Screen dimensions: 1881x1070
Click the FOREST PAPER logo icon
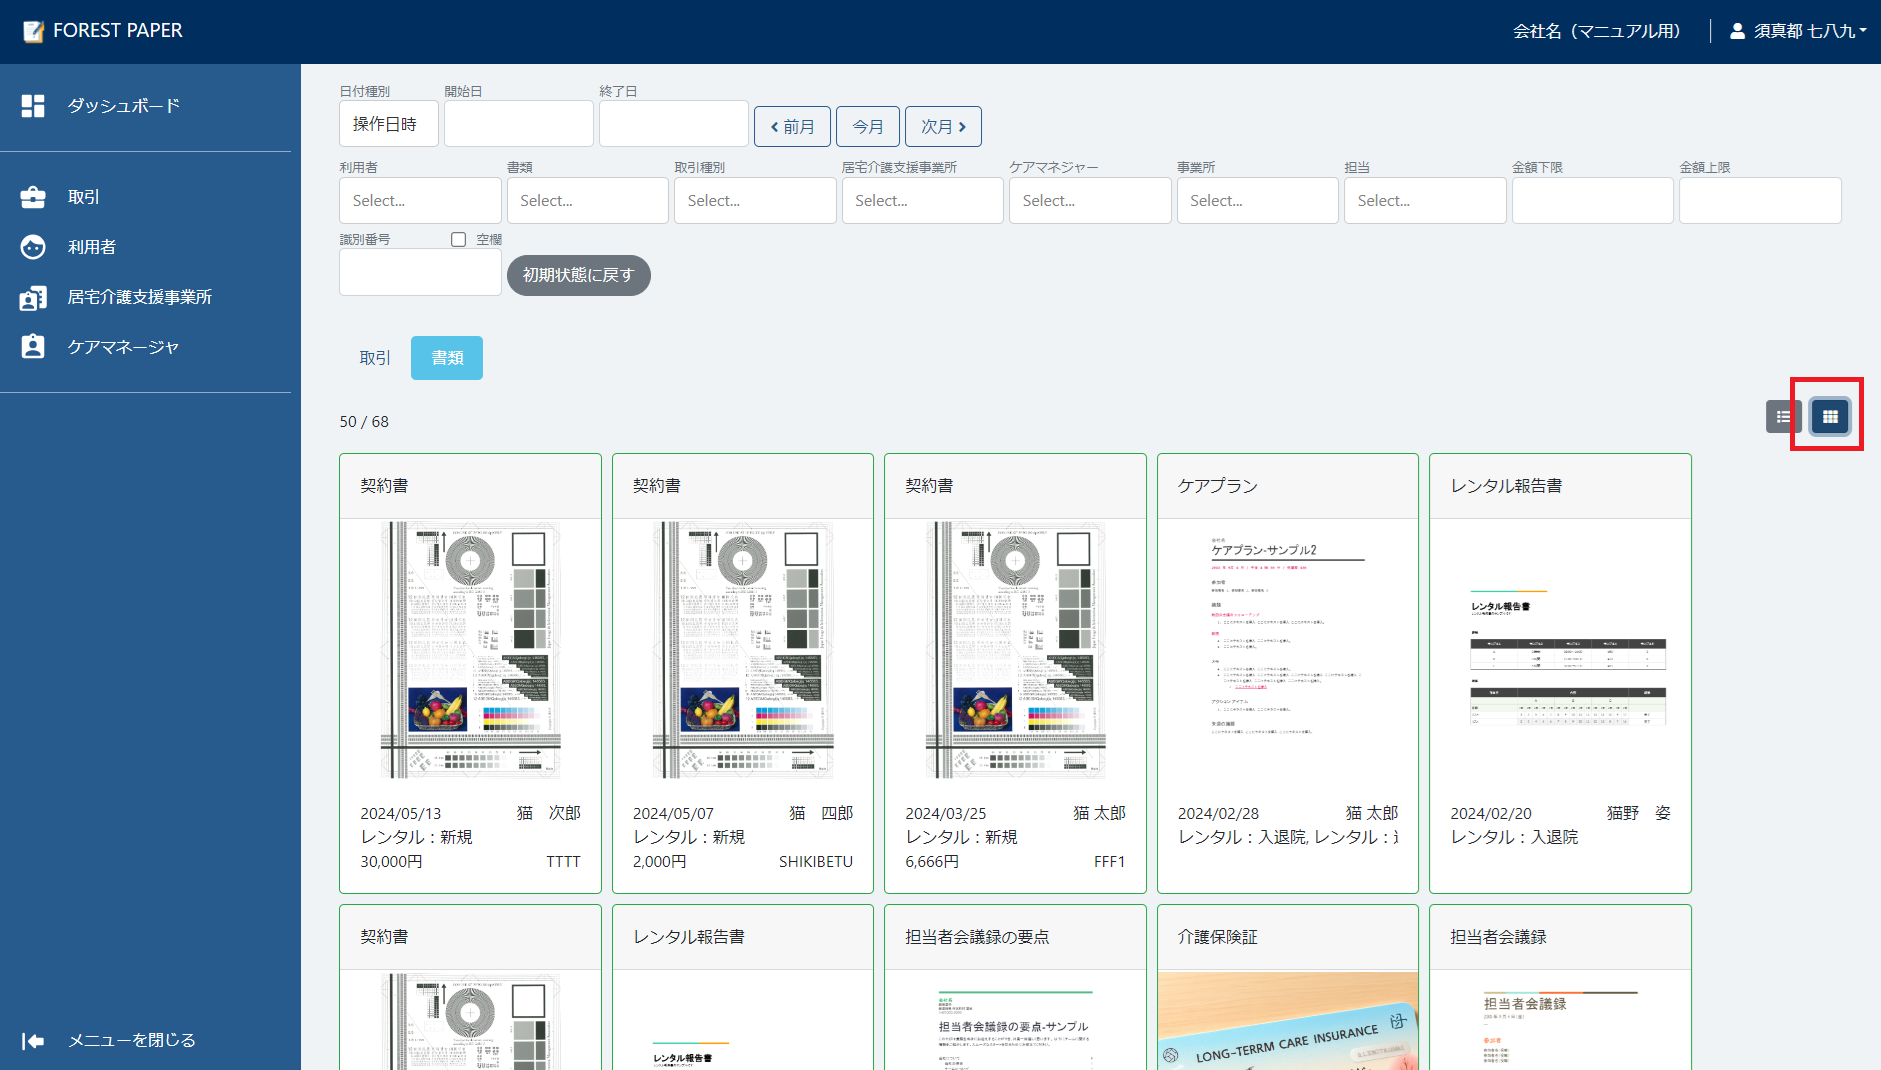click(33, 31)
